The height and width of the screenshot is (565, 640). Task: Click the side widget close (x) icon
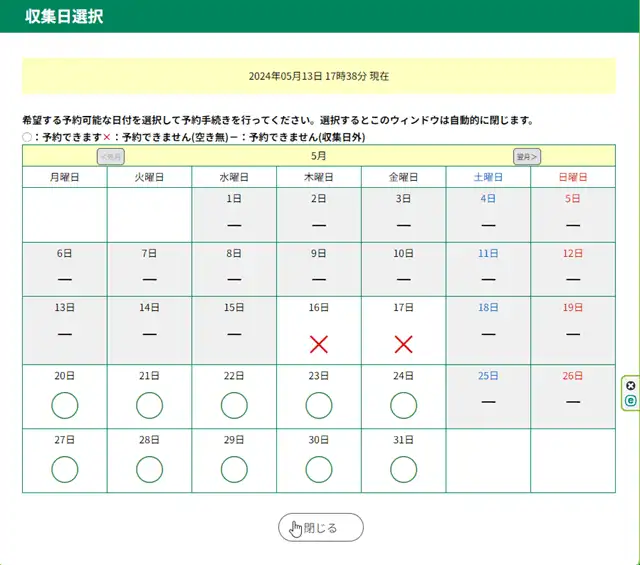(x=631, y=386)
